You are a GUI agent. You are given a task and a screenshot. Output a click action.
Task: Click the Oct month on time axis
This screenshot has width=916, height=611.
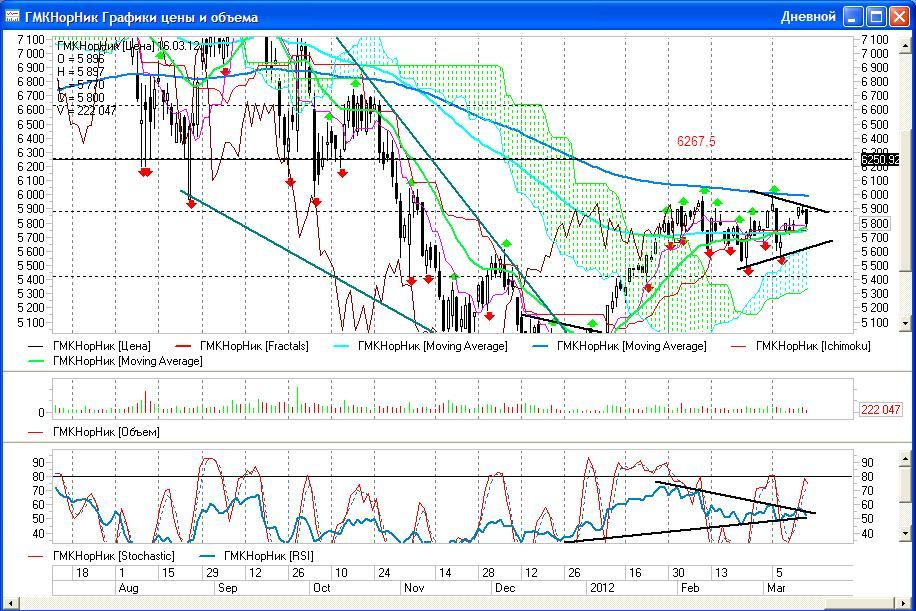point(321,588)
